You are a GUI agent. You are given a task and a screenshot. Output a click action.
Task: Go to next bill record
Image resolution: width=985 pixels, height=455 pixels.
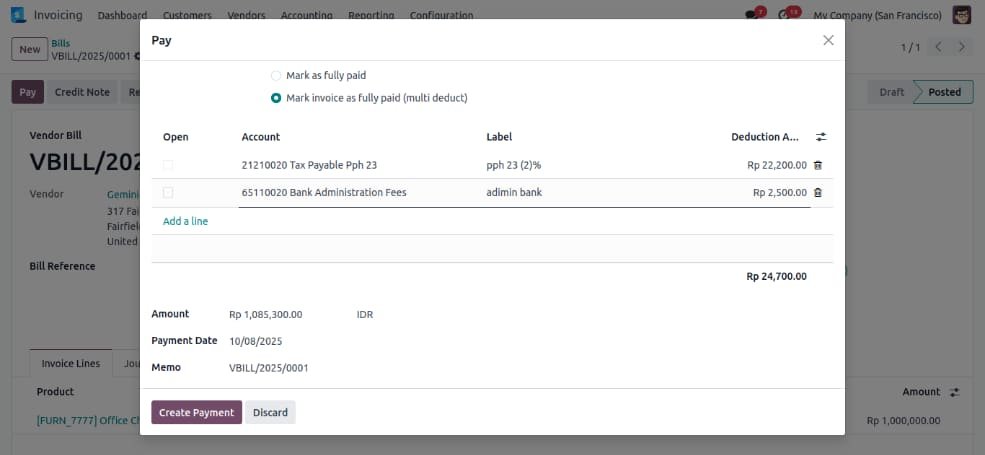click(961, 48)
